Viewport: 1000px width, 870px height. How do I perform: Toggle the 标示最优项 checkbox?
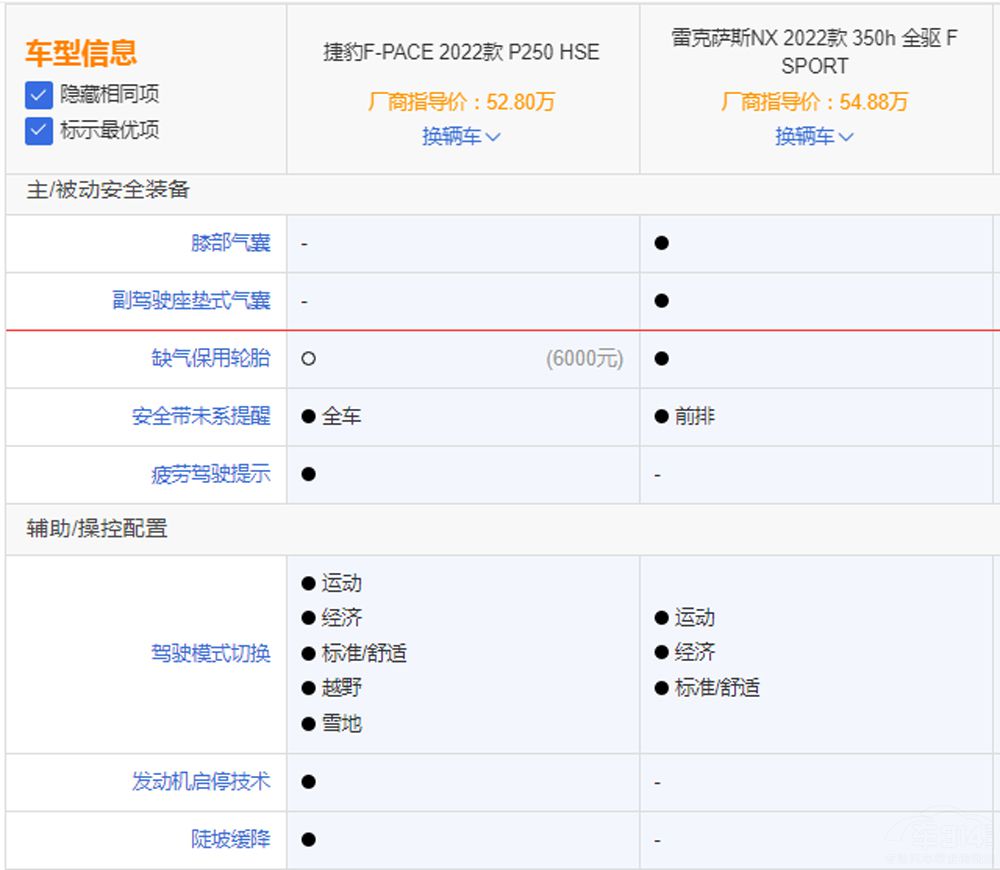[39, 130]
